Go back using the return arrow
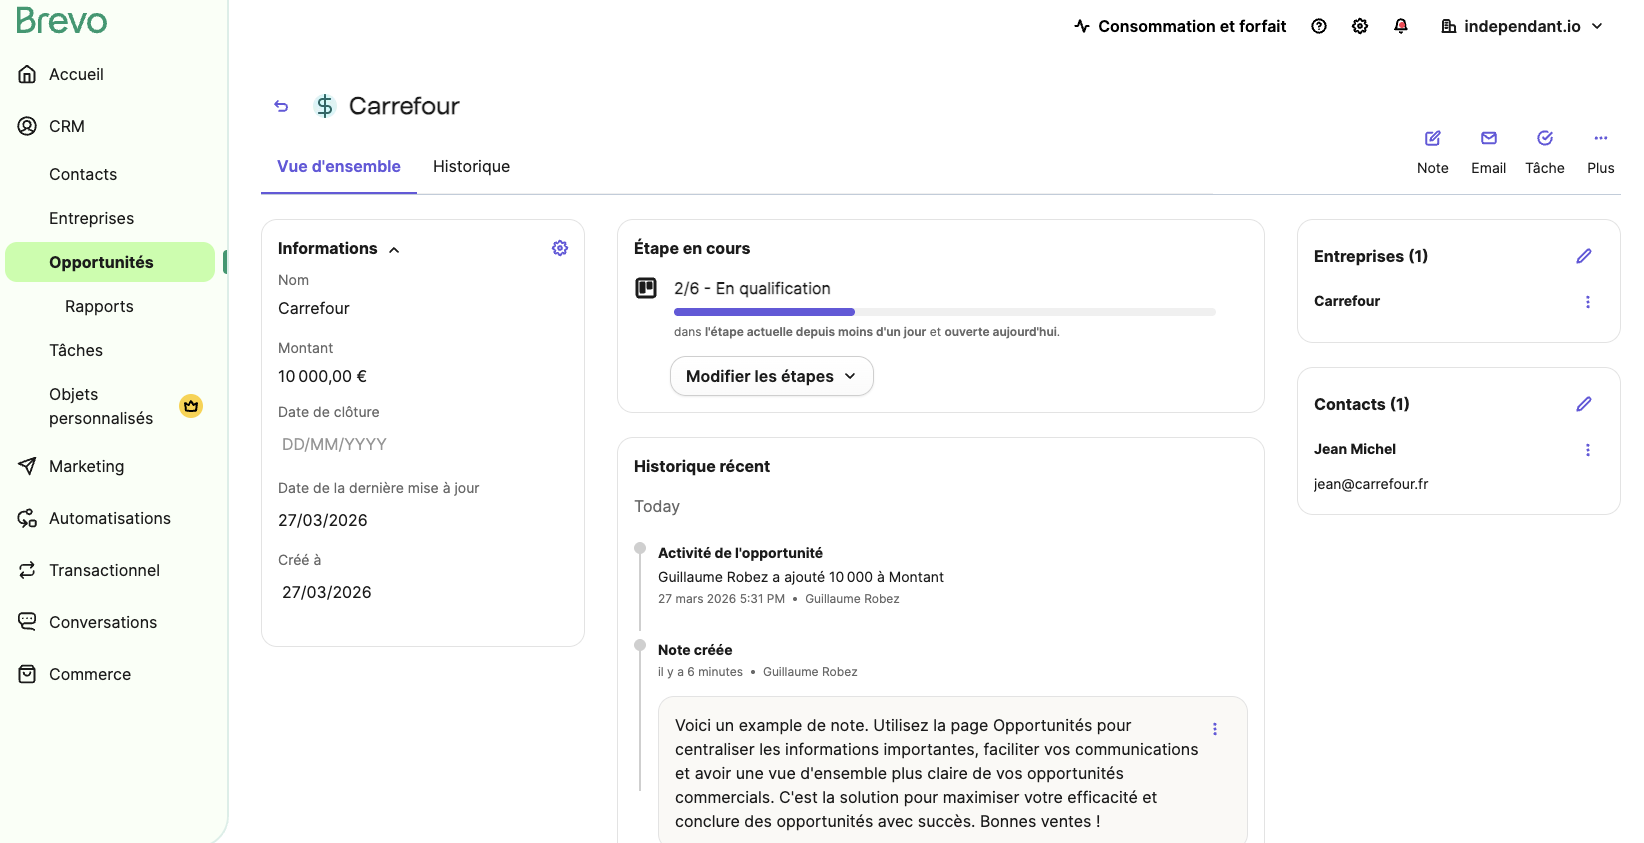1644x843 pixels. tap(281, 106)
